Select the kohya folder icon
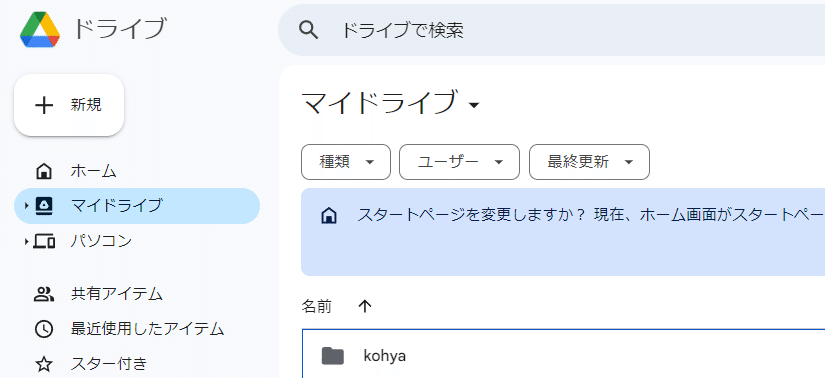The height and width of the screenshot is (378, 825). click(333, 356)
